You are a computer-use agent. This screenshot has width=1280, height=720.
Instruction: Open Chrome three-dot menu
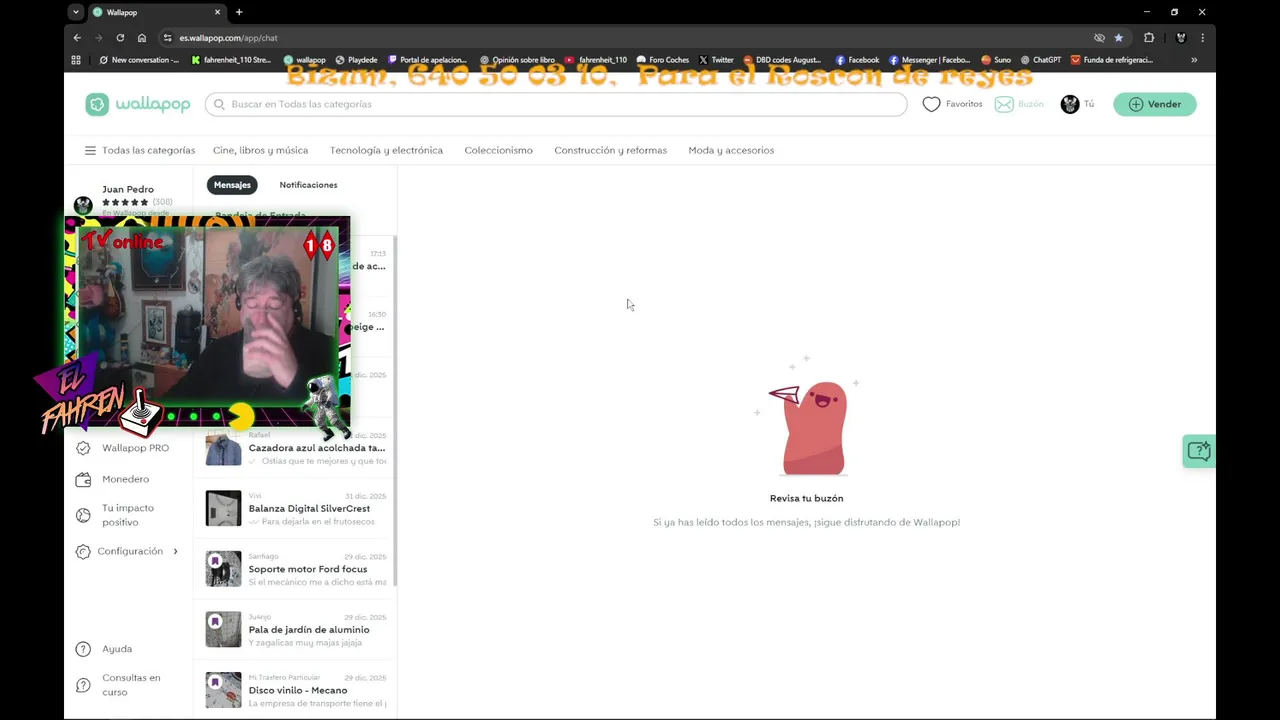(1202, 38)
